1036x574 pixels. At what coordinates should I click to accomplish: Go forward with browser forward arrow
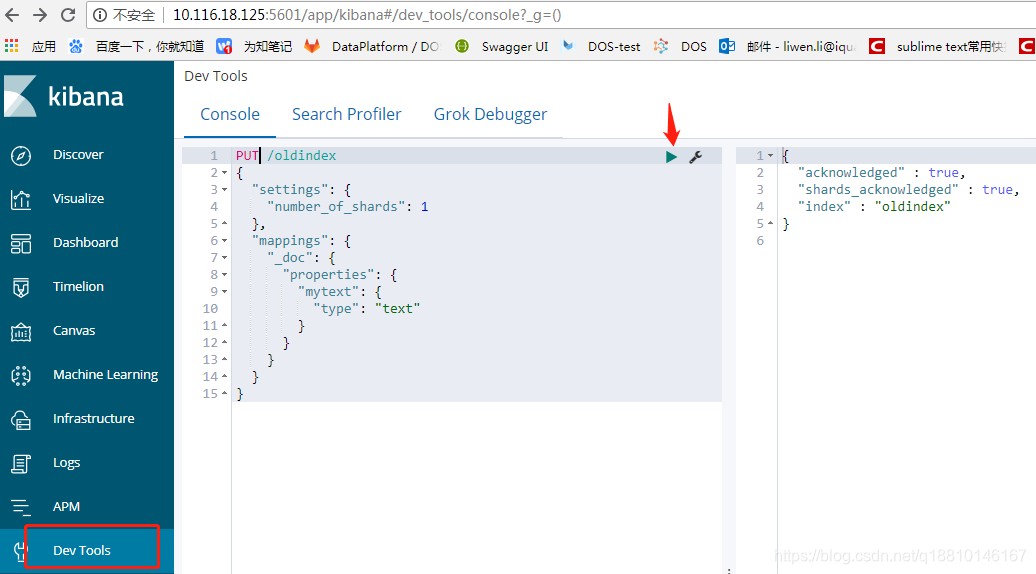40,15
